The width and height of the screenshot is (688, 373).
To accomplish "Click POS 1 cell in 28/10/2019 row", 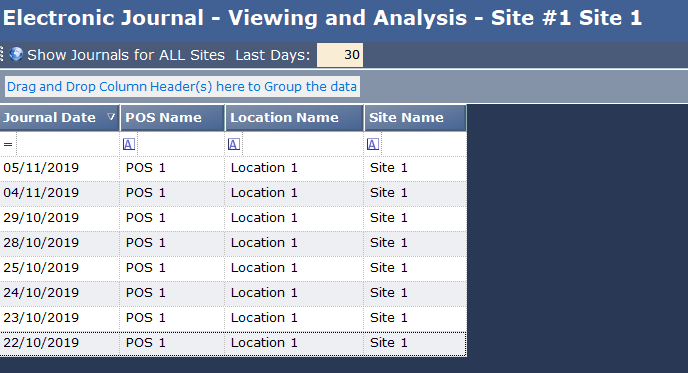I will pos(172,243).
